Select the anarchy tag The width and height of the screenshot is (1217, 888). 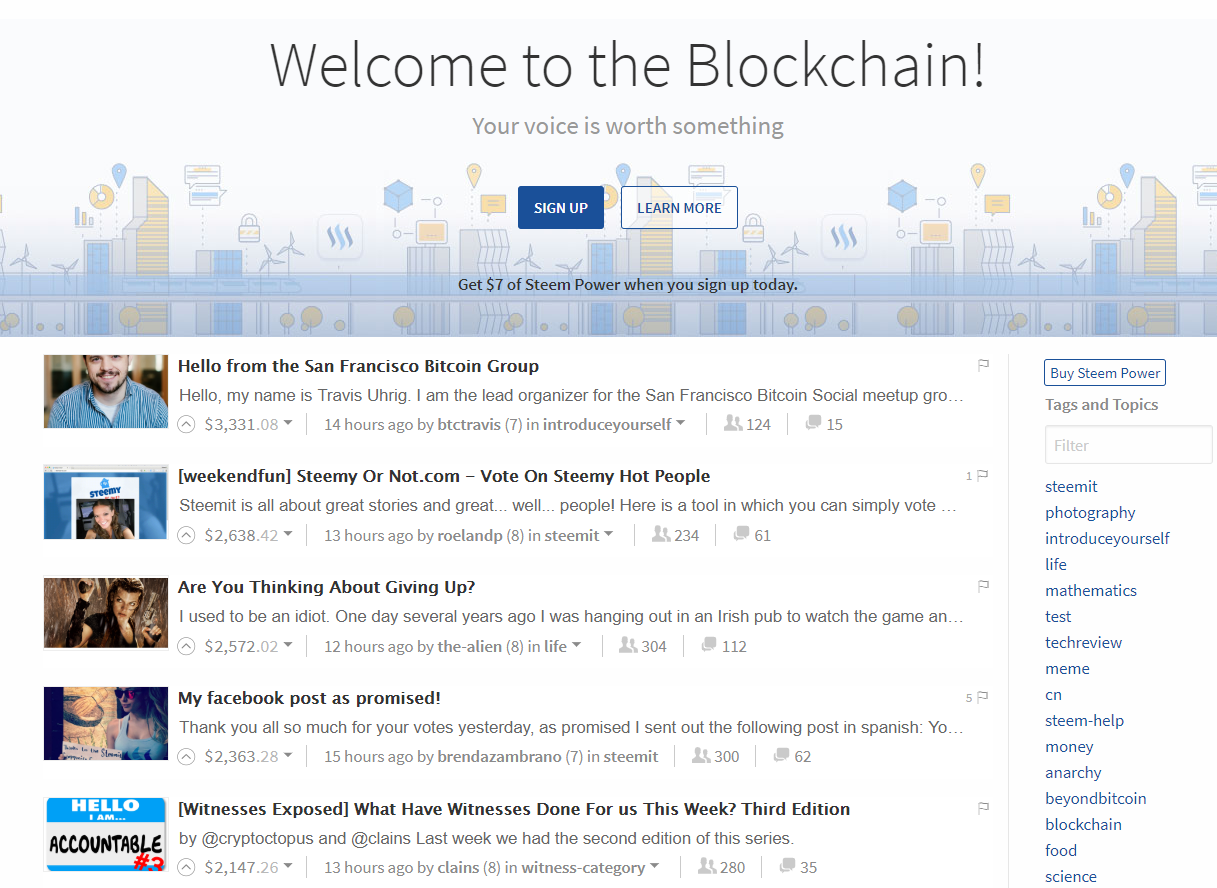pos(1073,772)
